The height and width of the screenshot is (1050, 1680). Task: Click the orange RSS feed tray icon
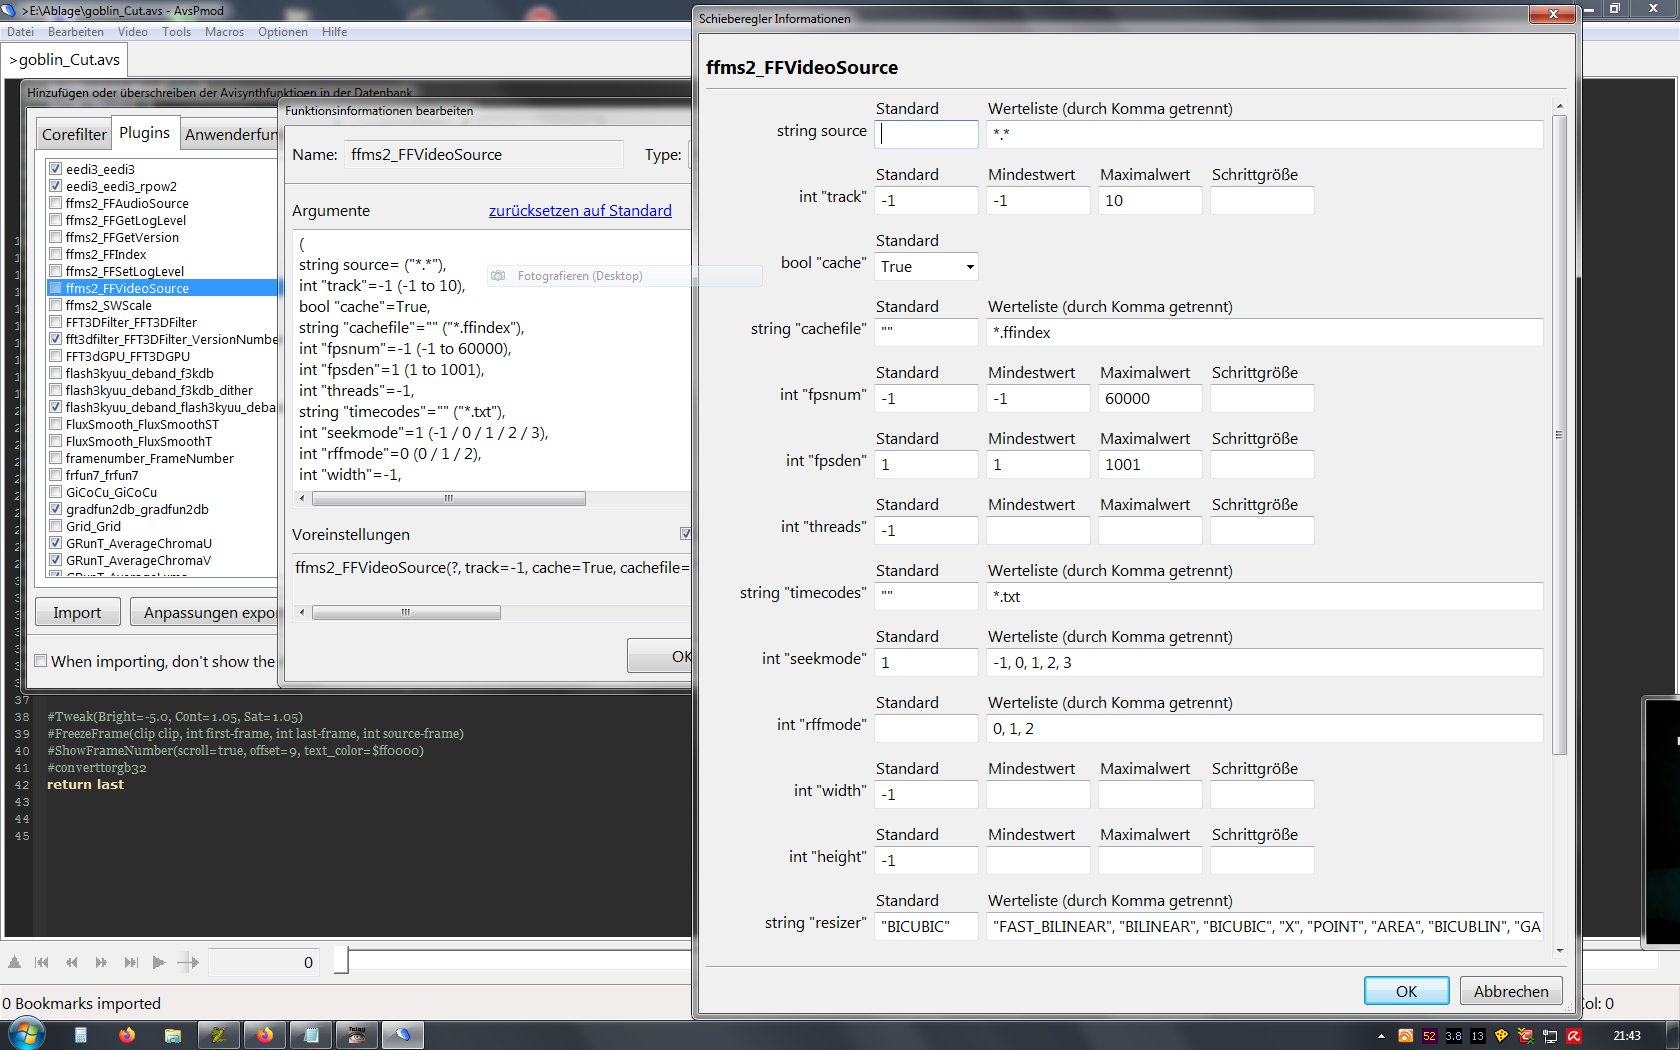coord(1405,1036)
